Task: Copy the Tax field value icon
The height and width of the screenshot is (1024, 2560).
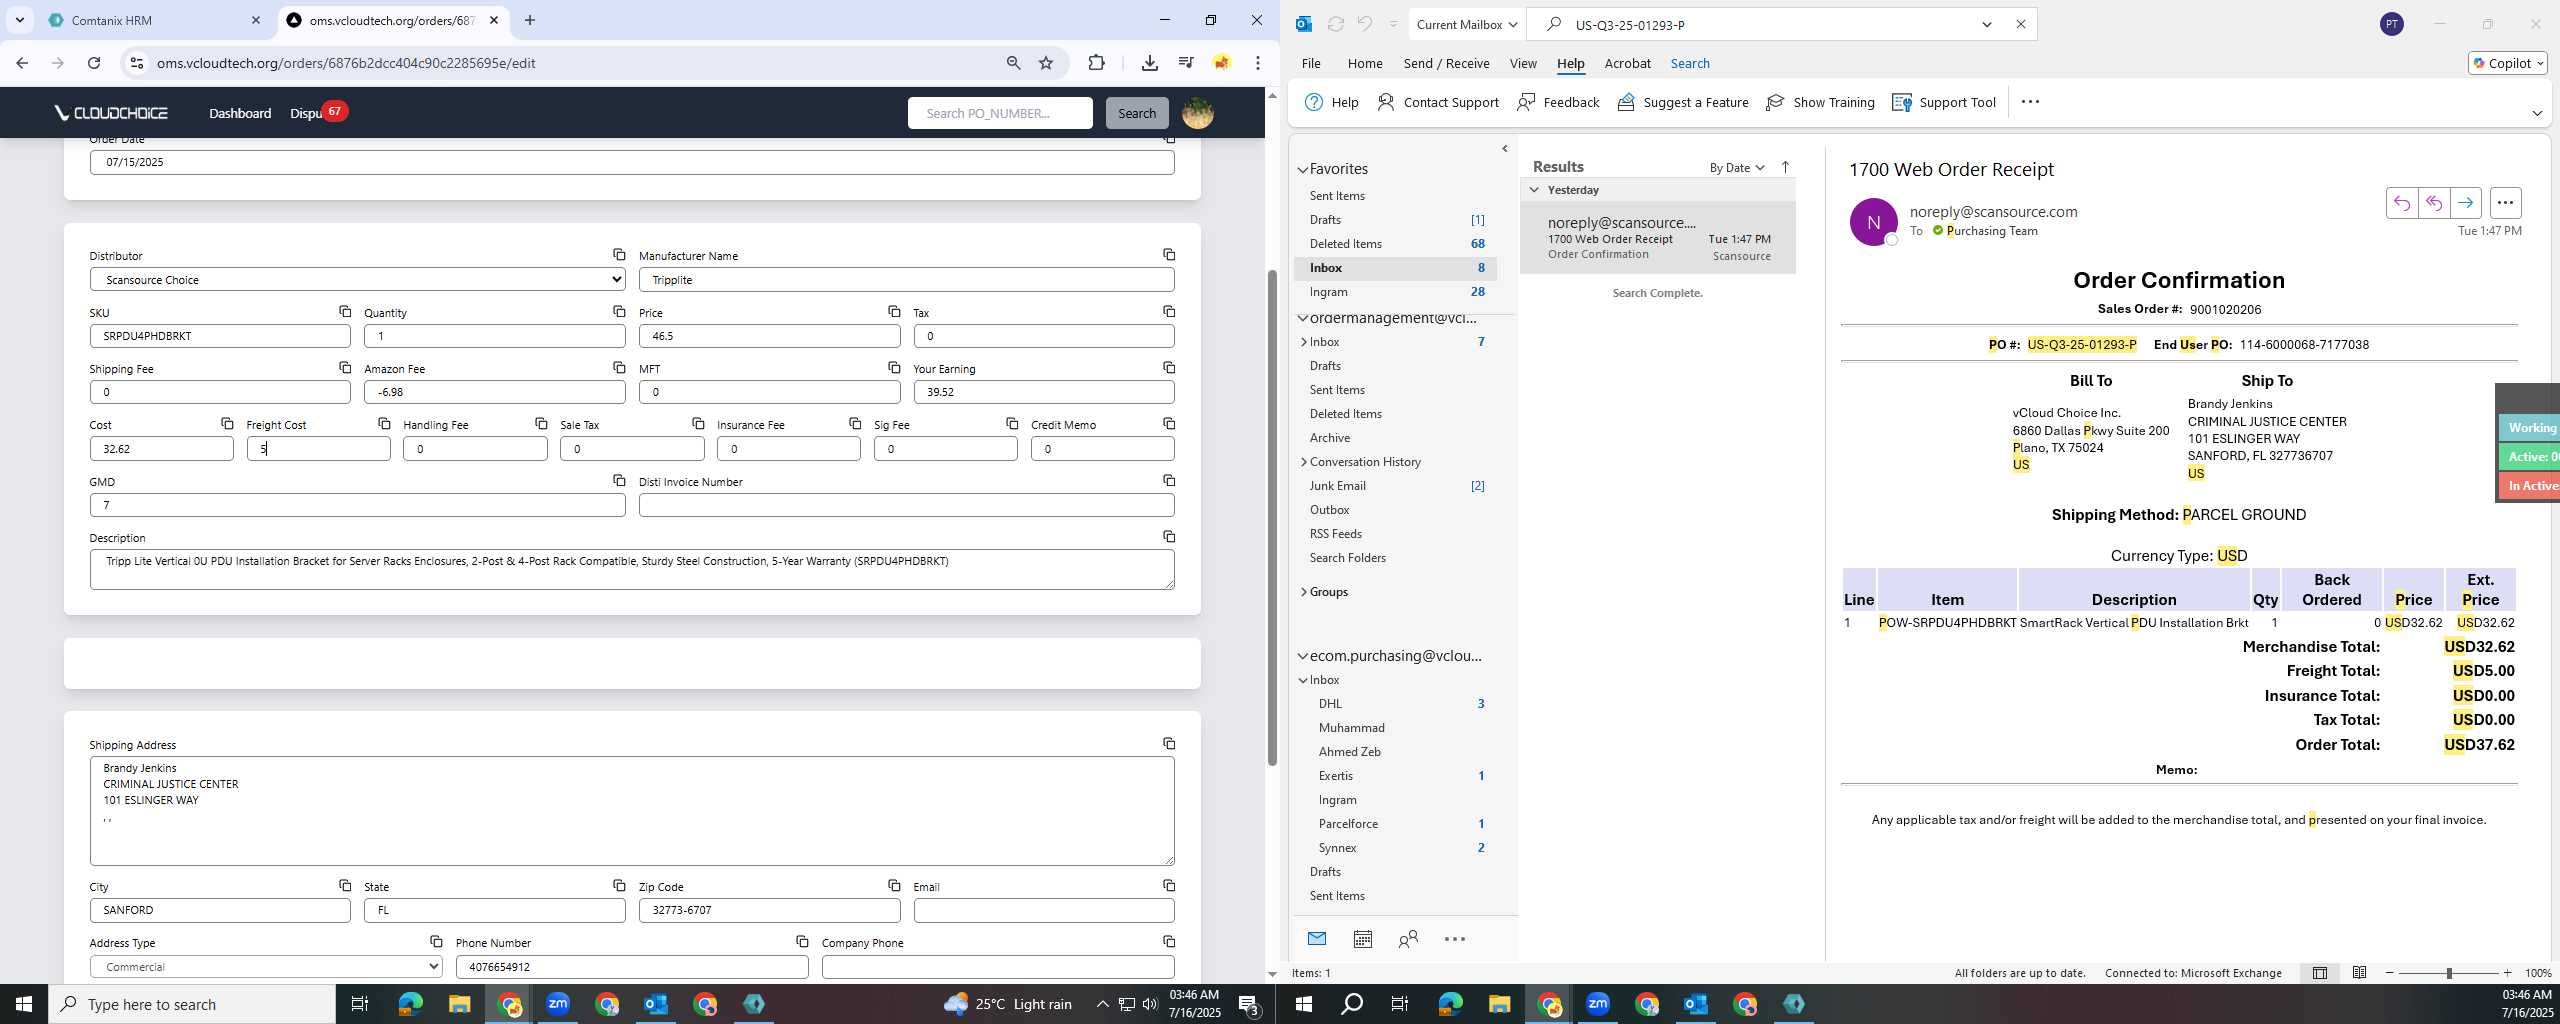Action: click(1169, 312)
